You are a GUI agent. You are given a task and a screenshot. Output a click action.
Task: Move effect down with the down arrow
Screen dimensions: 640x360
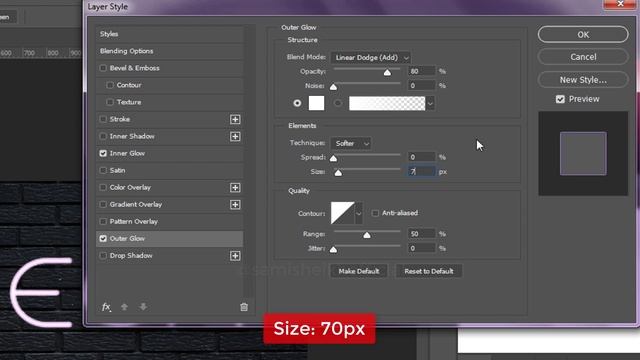pyautogui.click(x=143, y=307)
